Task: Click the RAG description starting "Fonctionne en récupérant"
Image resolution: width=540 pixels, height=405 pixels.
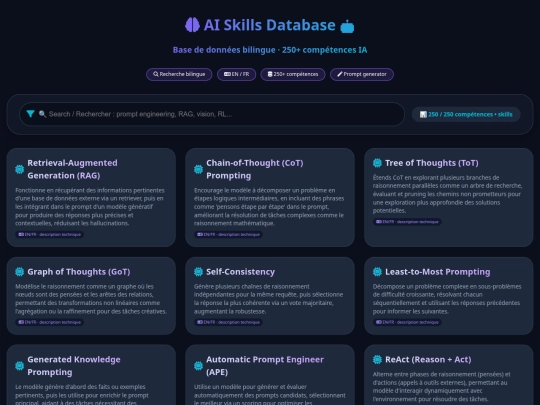Action: point(90,207)
